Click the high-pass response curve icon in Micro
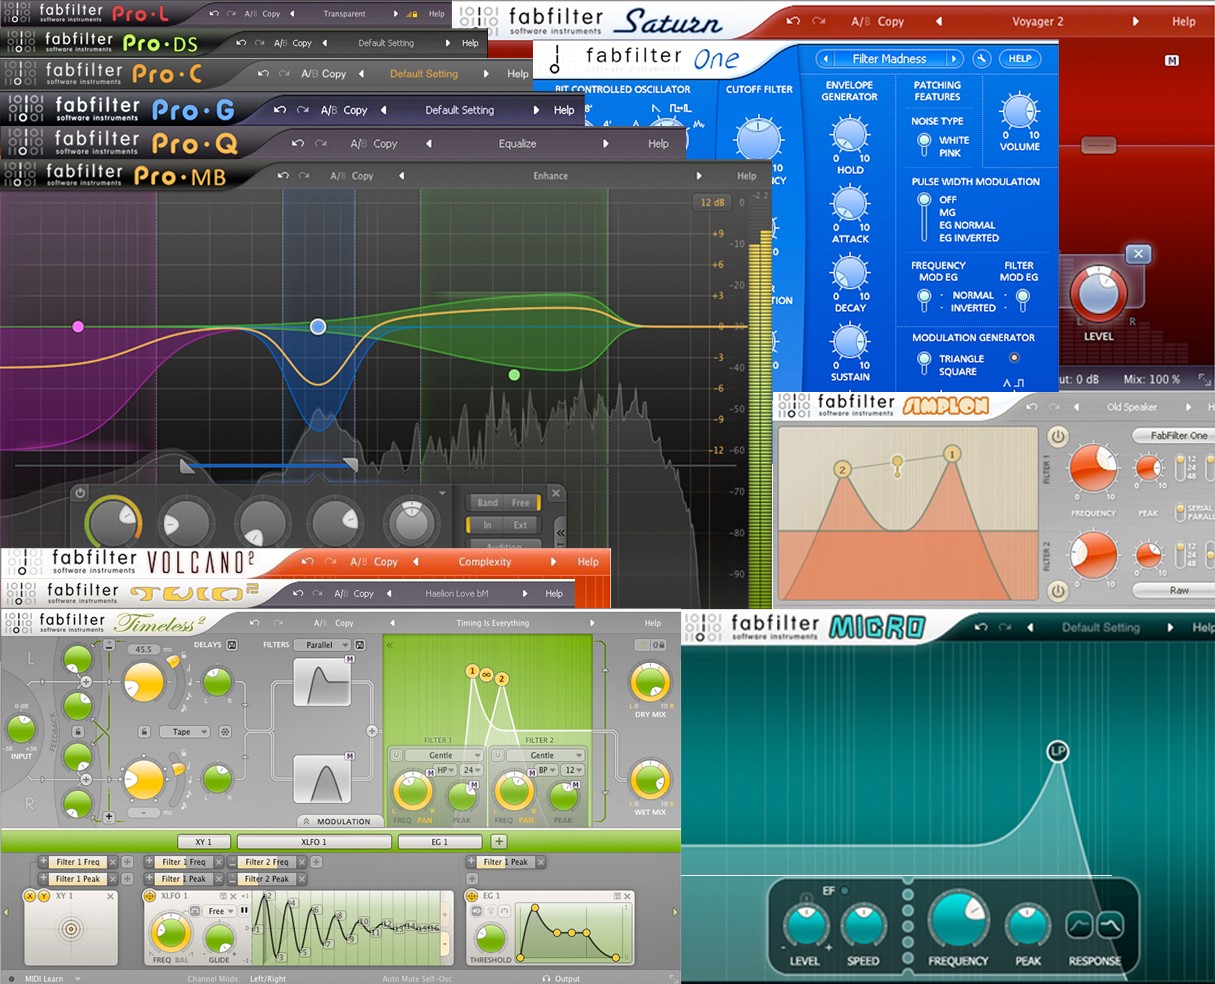The image size is (1215, 984). coord(1078,924)
